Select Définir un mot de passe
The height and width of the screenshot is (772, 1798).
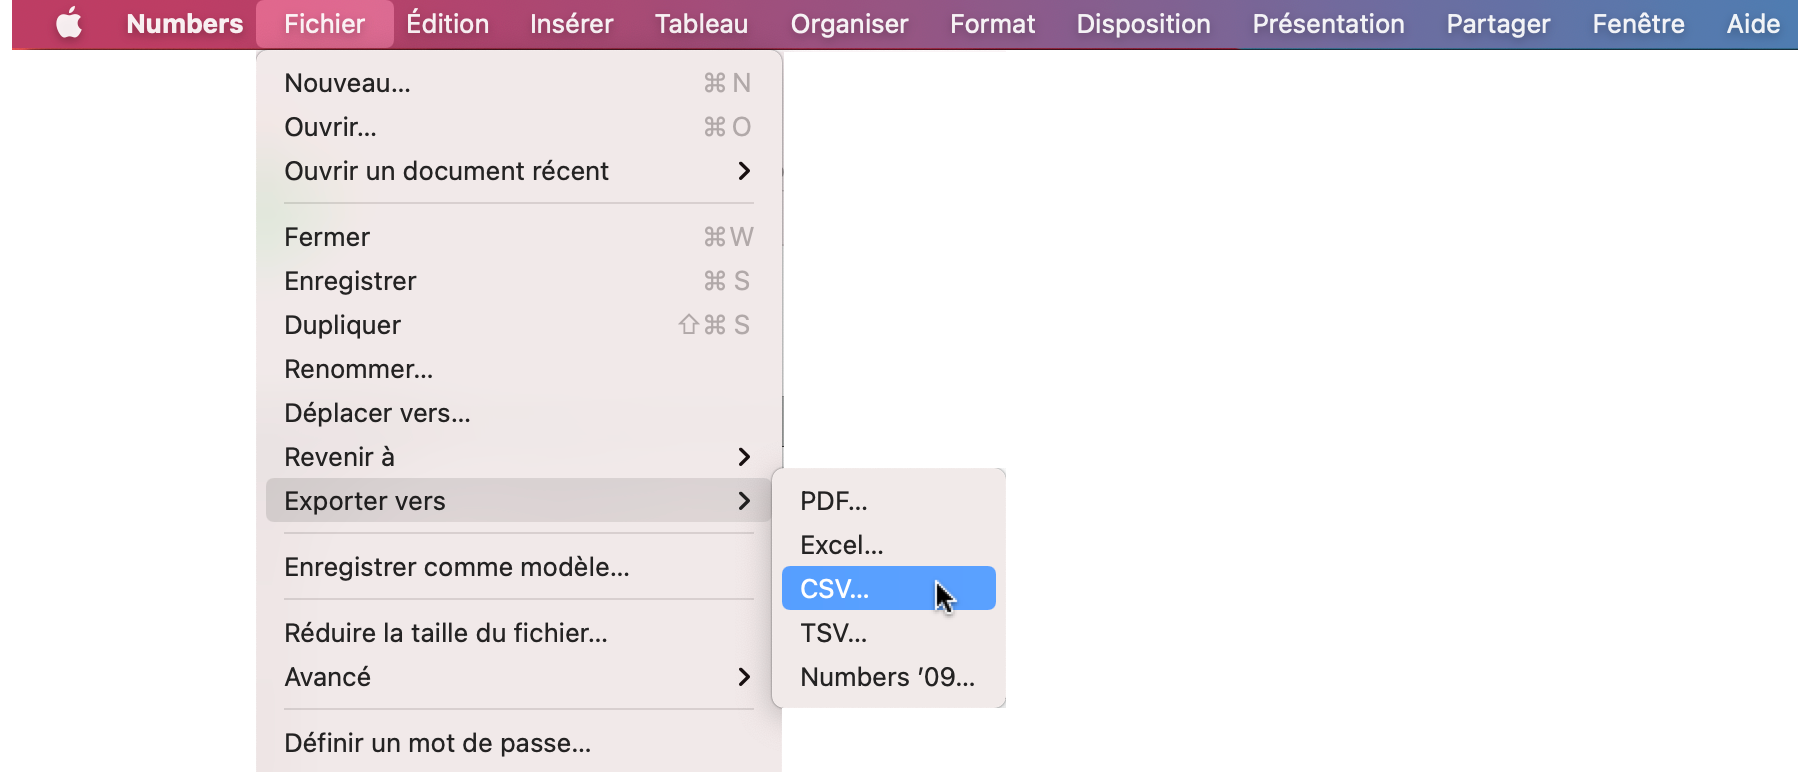[437, 743]
